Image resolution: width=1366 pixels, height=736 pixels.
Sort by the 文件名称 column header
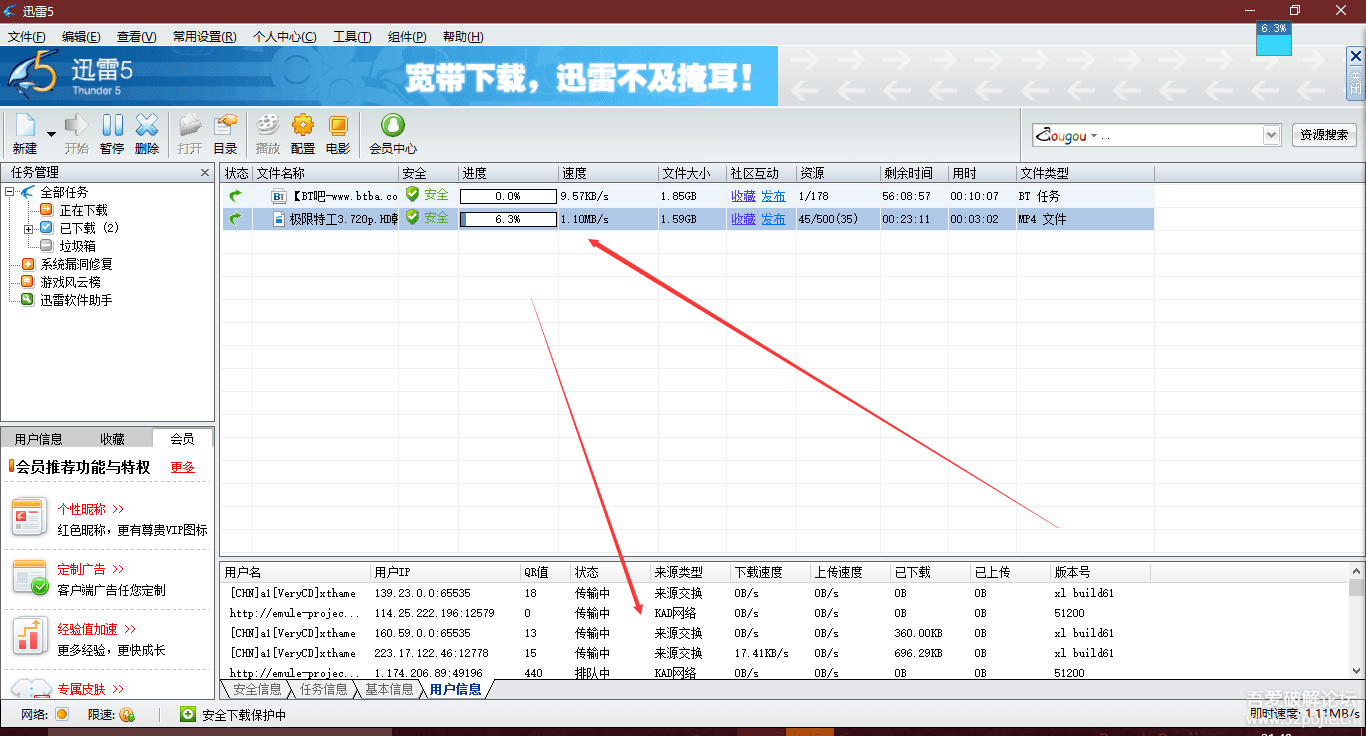pyautogui.click(x=325, y=173)
